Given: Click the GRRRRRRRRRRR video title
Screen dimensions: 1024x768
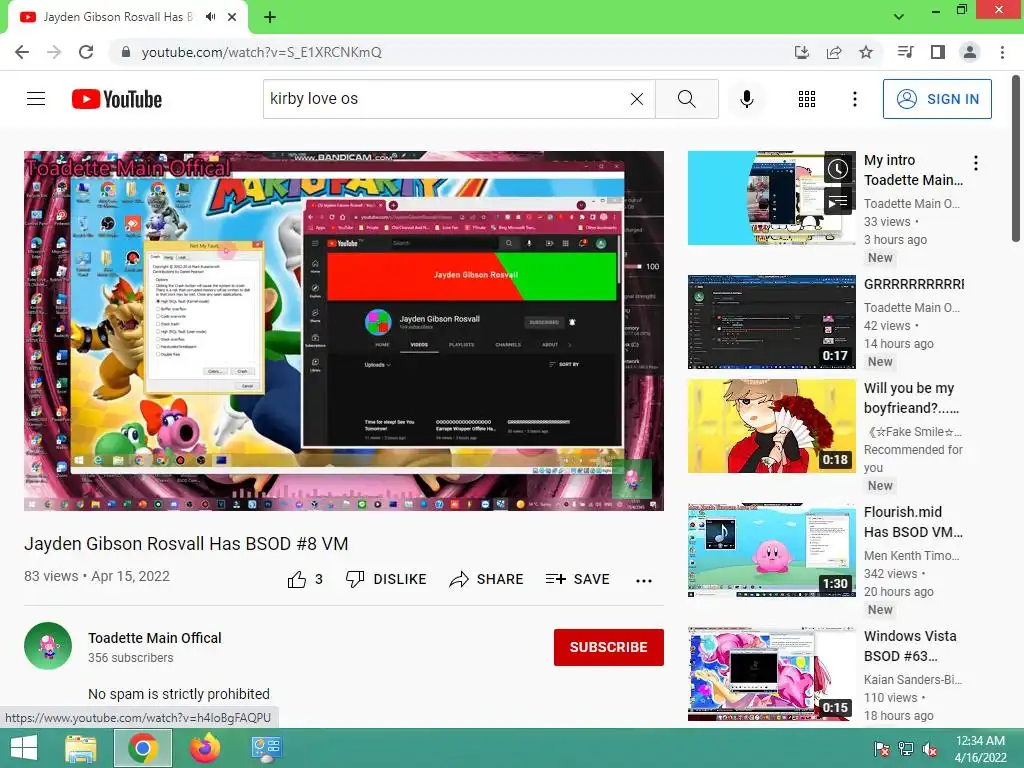Looking at the screenshot, I should (914, 284).
